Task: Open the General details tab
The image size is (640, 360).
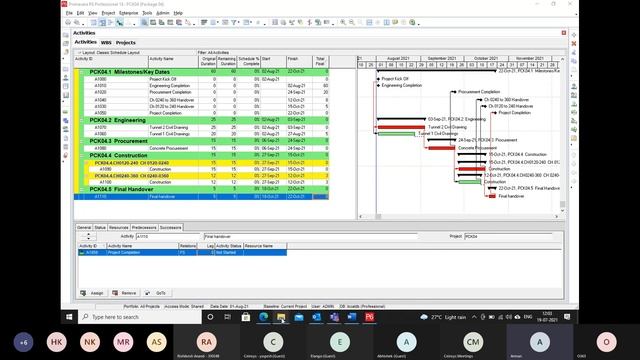Action: (x=84, y=227)
